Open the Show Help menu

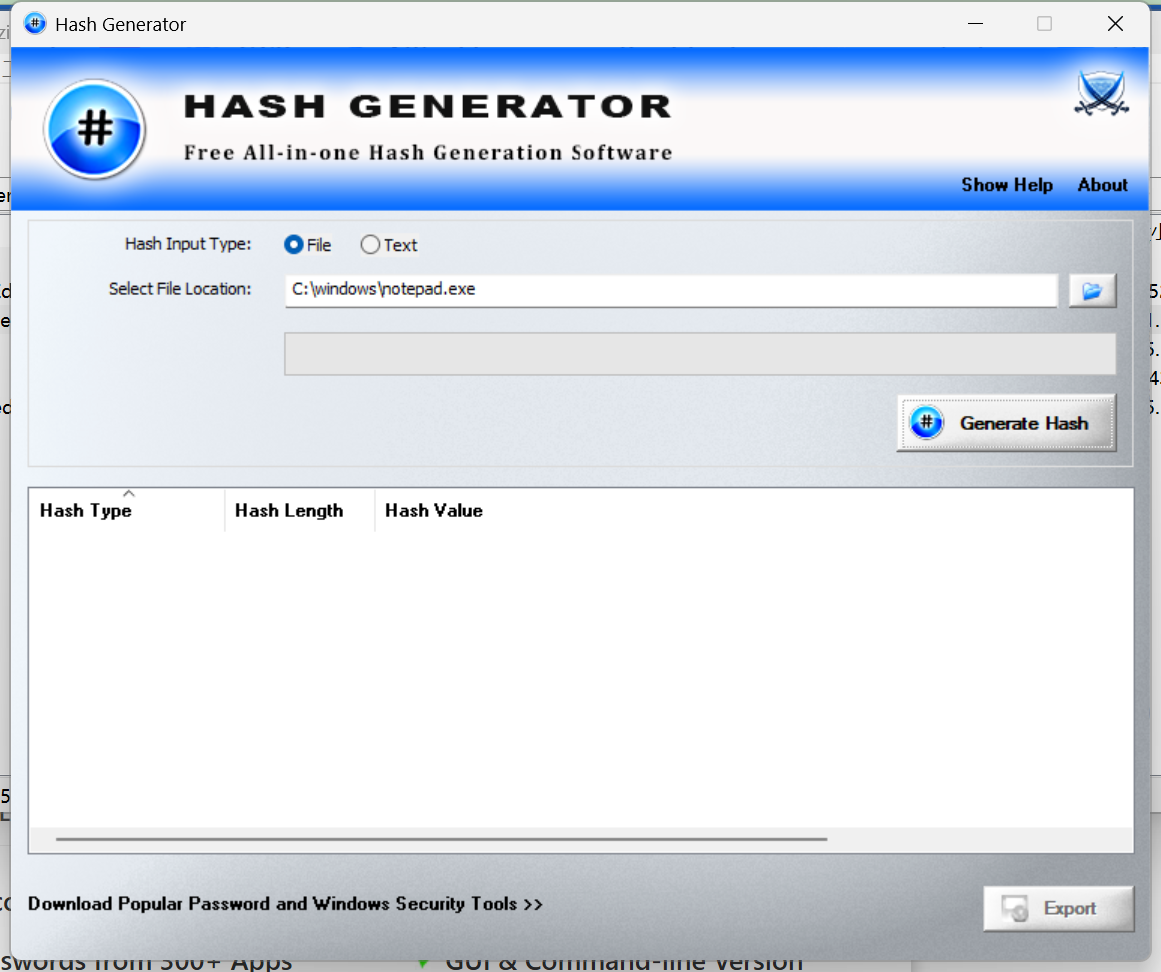[x=1007, y=185]
